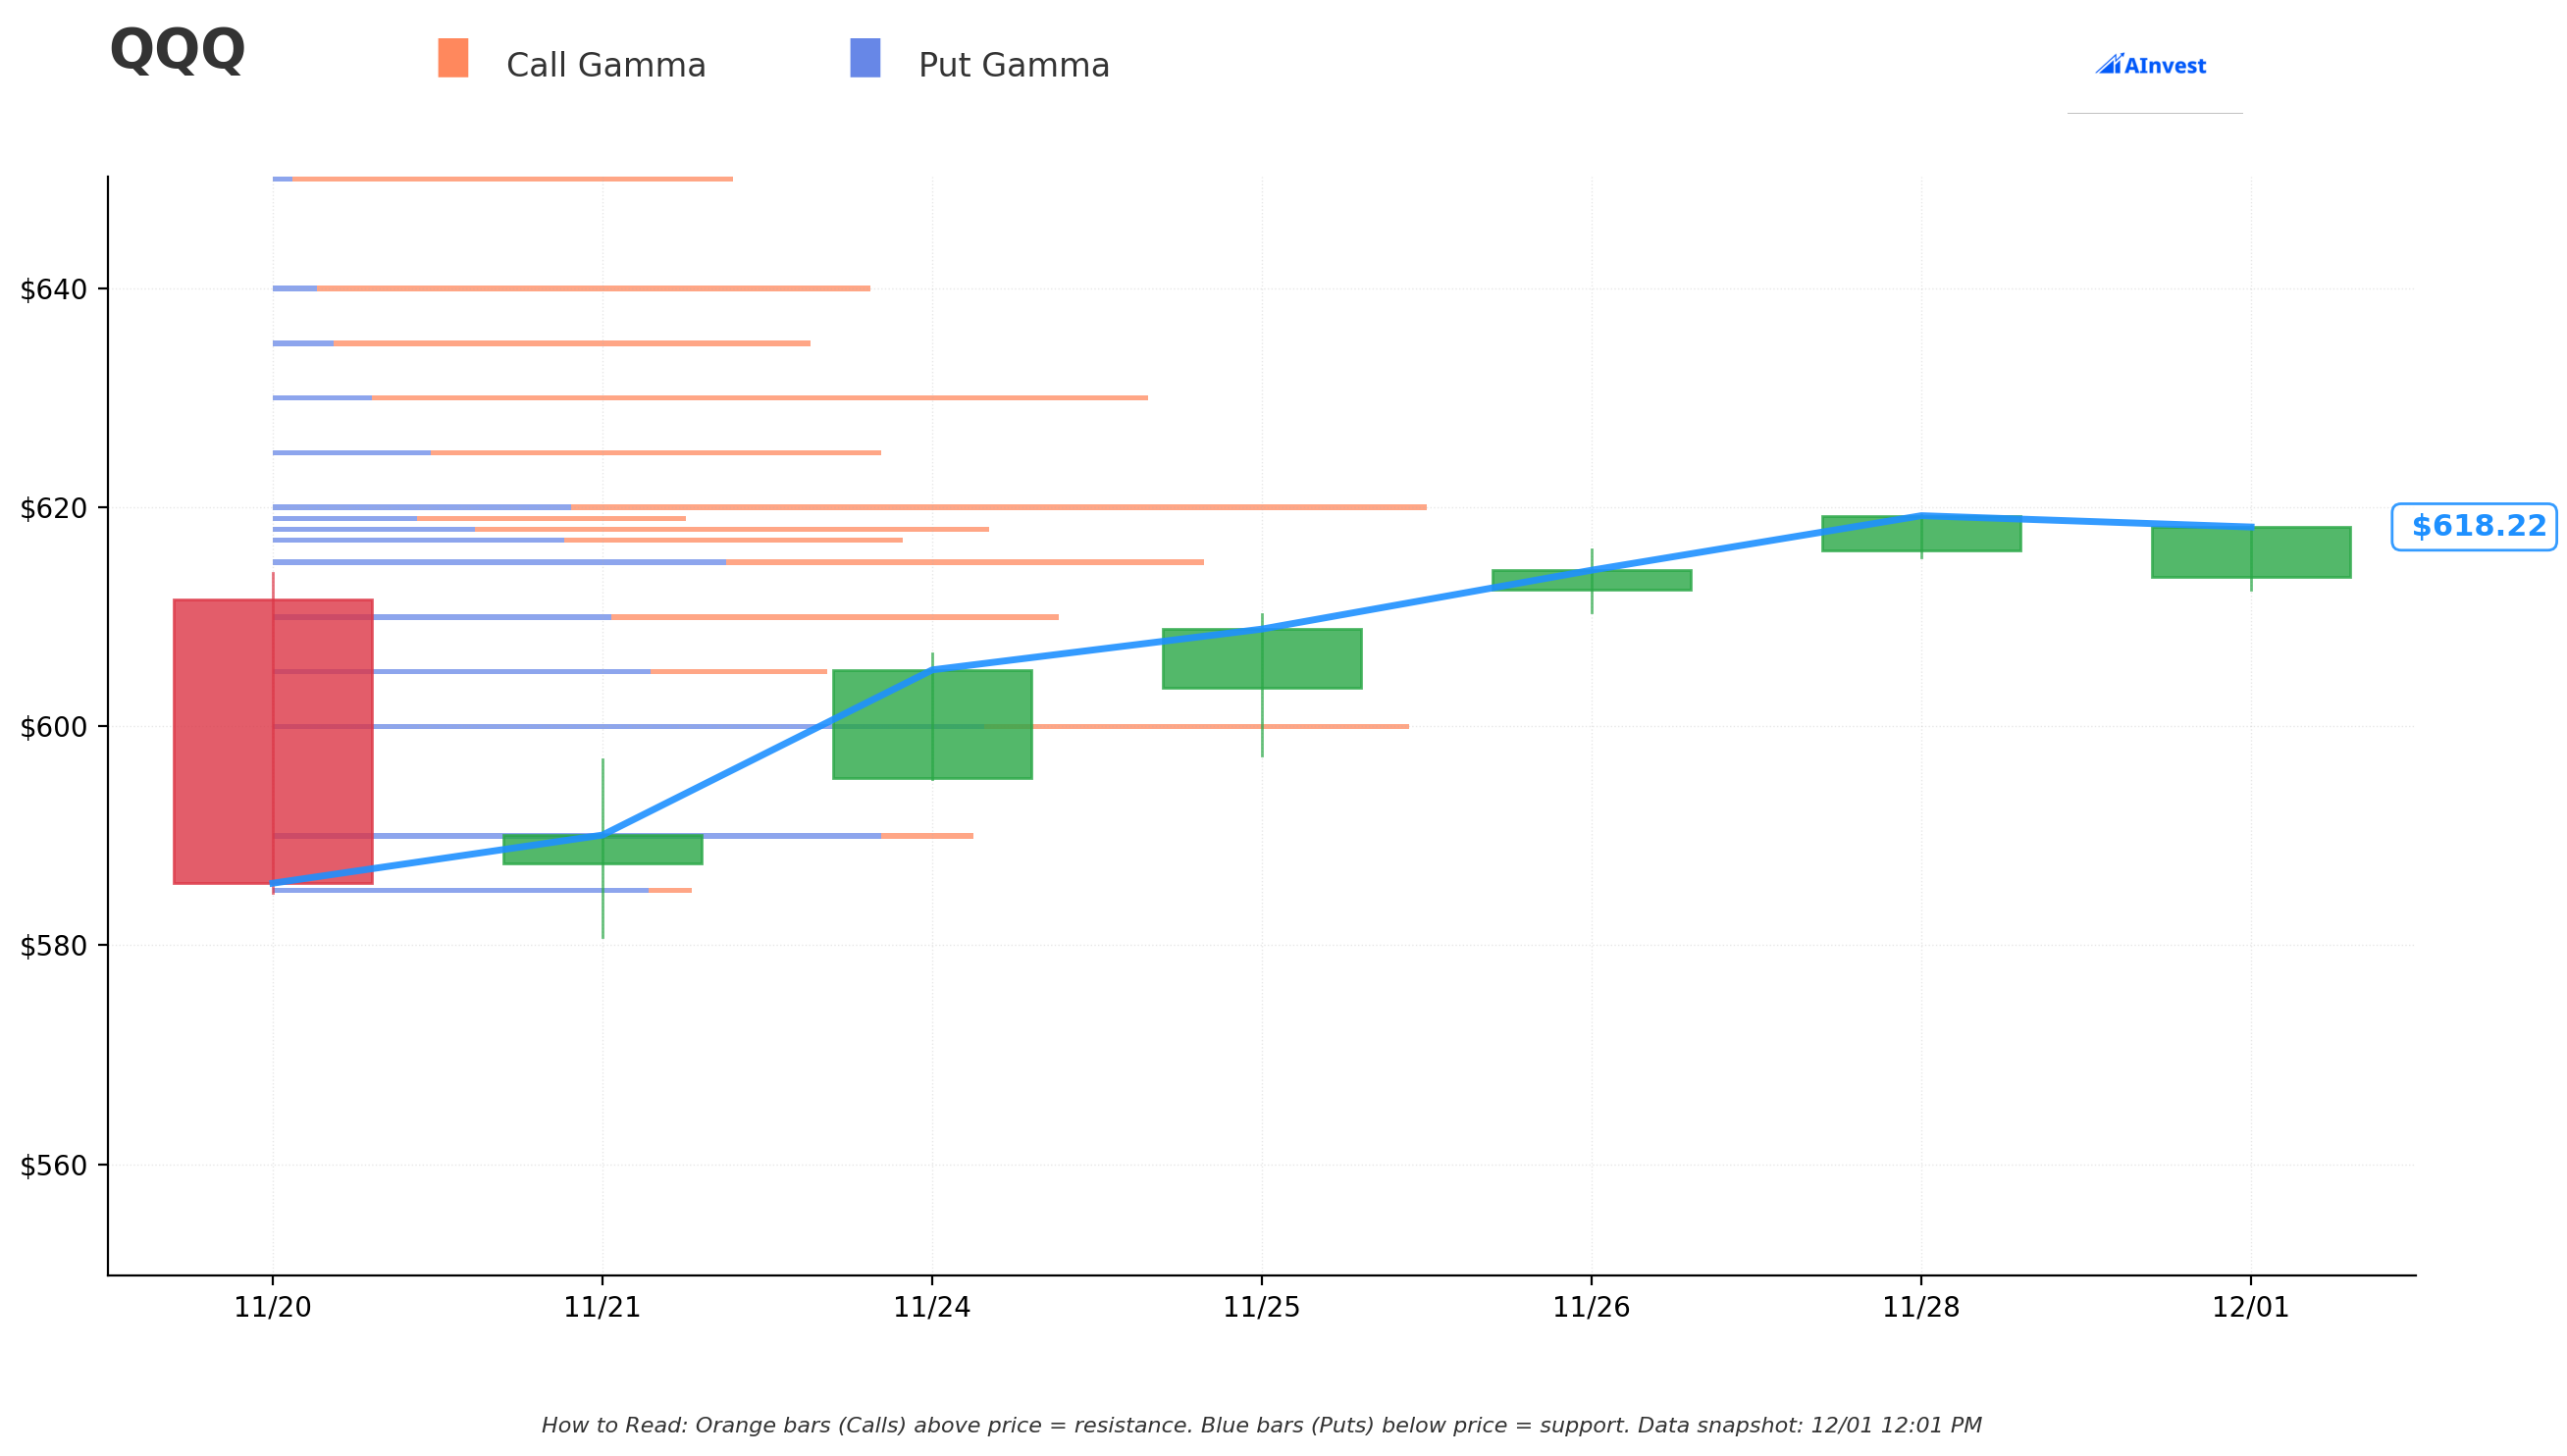Viewport: 2567px width, 1456px height.
Task: Click the $580 y-axis label
Action: click(x=54, y=946)
